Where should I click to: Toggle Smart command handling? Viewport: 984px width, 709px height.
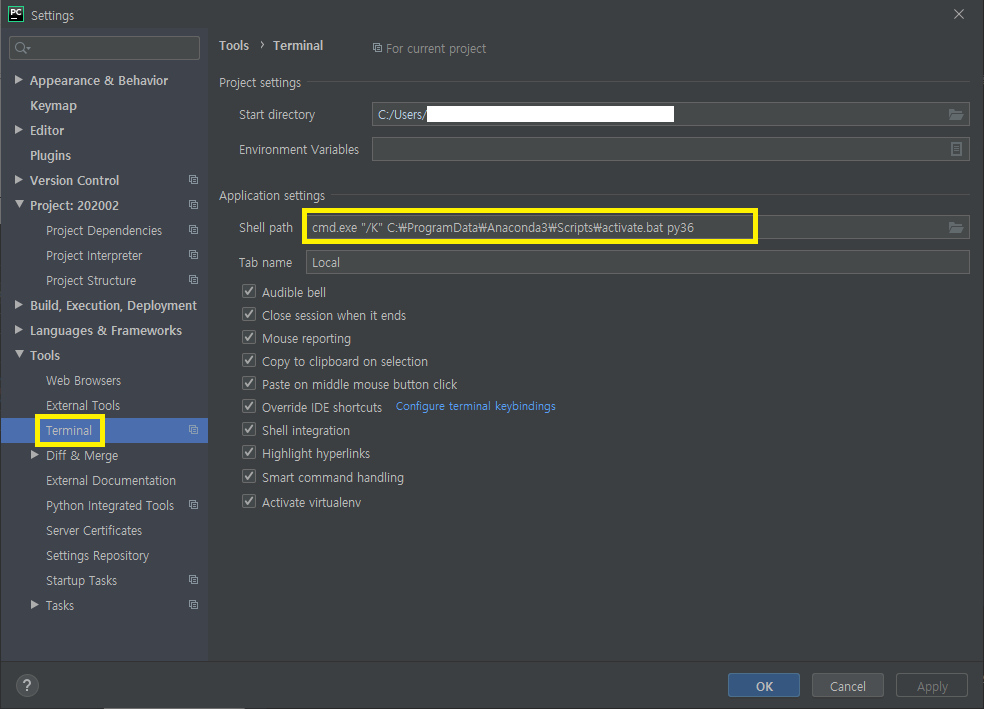(249, 476)
